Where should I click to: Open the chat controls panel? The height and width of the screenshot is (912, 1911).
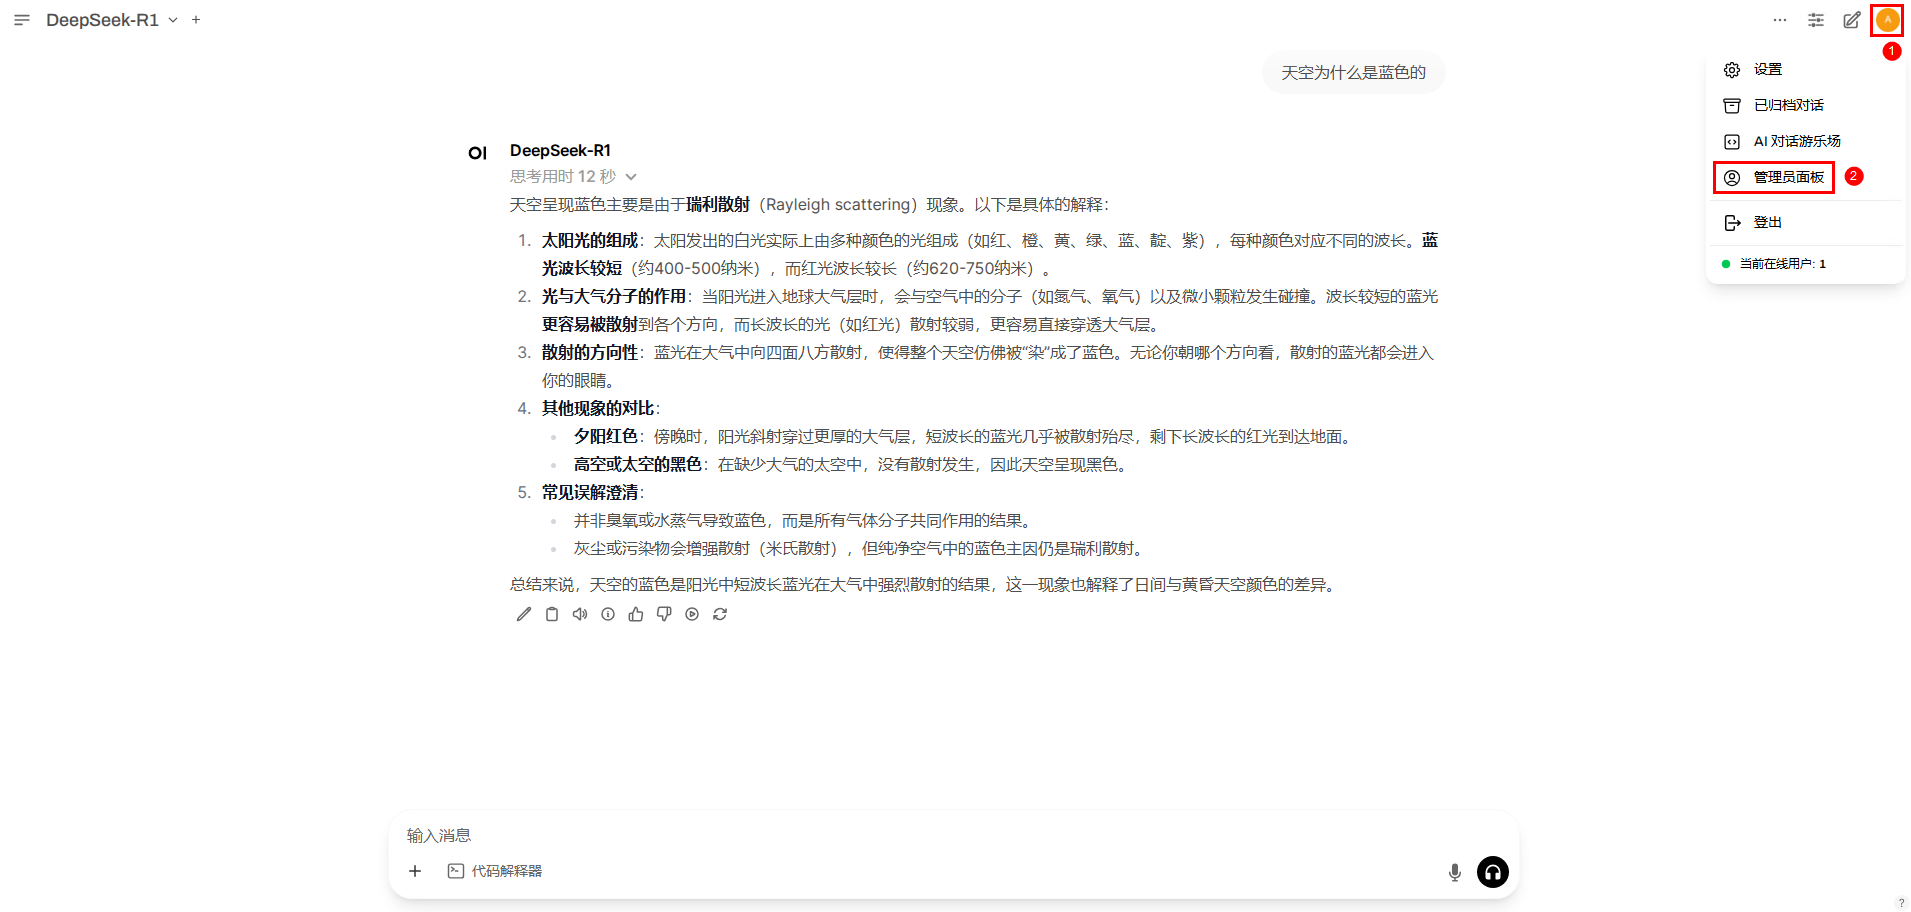(x=1816, y=20)
